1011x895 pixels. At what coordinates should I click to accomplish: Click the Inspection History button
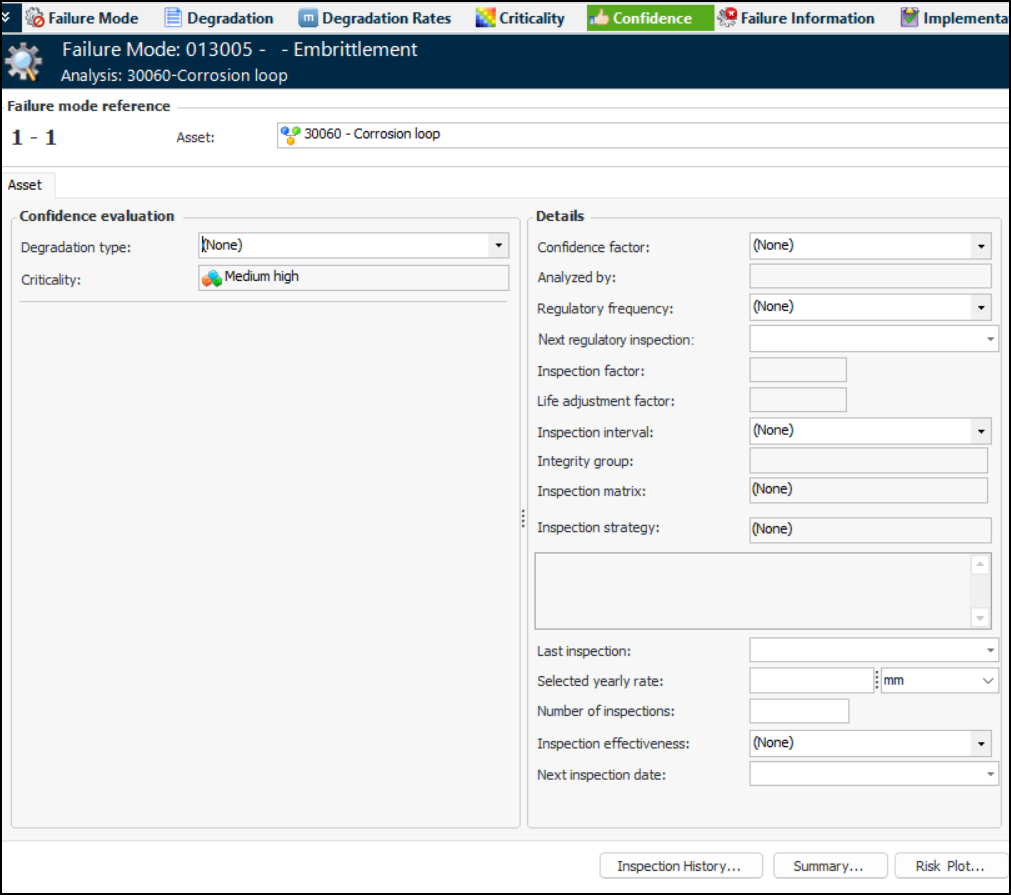(680, 866)
